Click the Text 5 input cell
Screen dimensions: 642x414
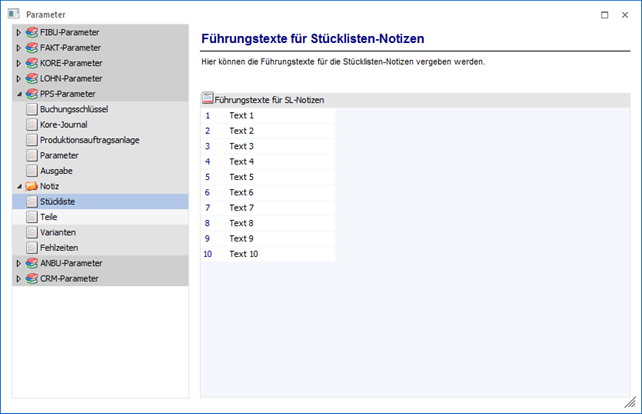click(x=280, y=177)
